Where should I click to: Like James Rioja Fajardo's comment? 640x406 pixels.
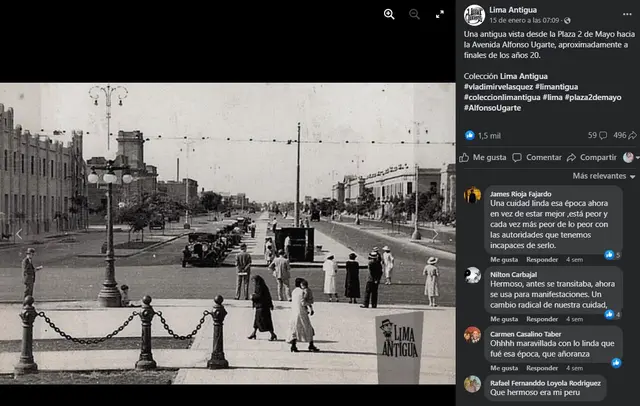click(503, 258)
